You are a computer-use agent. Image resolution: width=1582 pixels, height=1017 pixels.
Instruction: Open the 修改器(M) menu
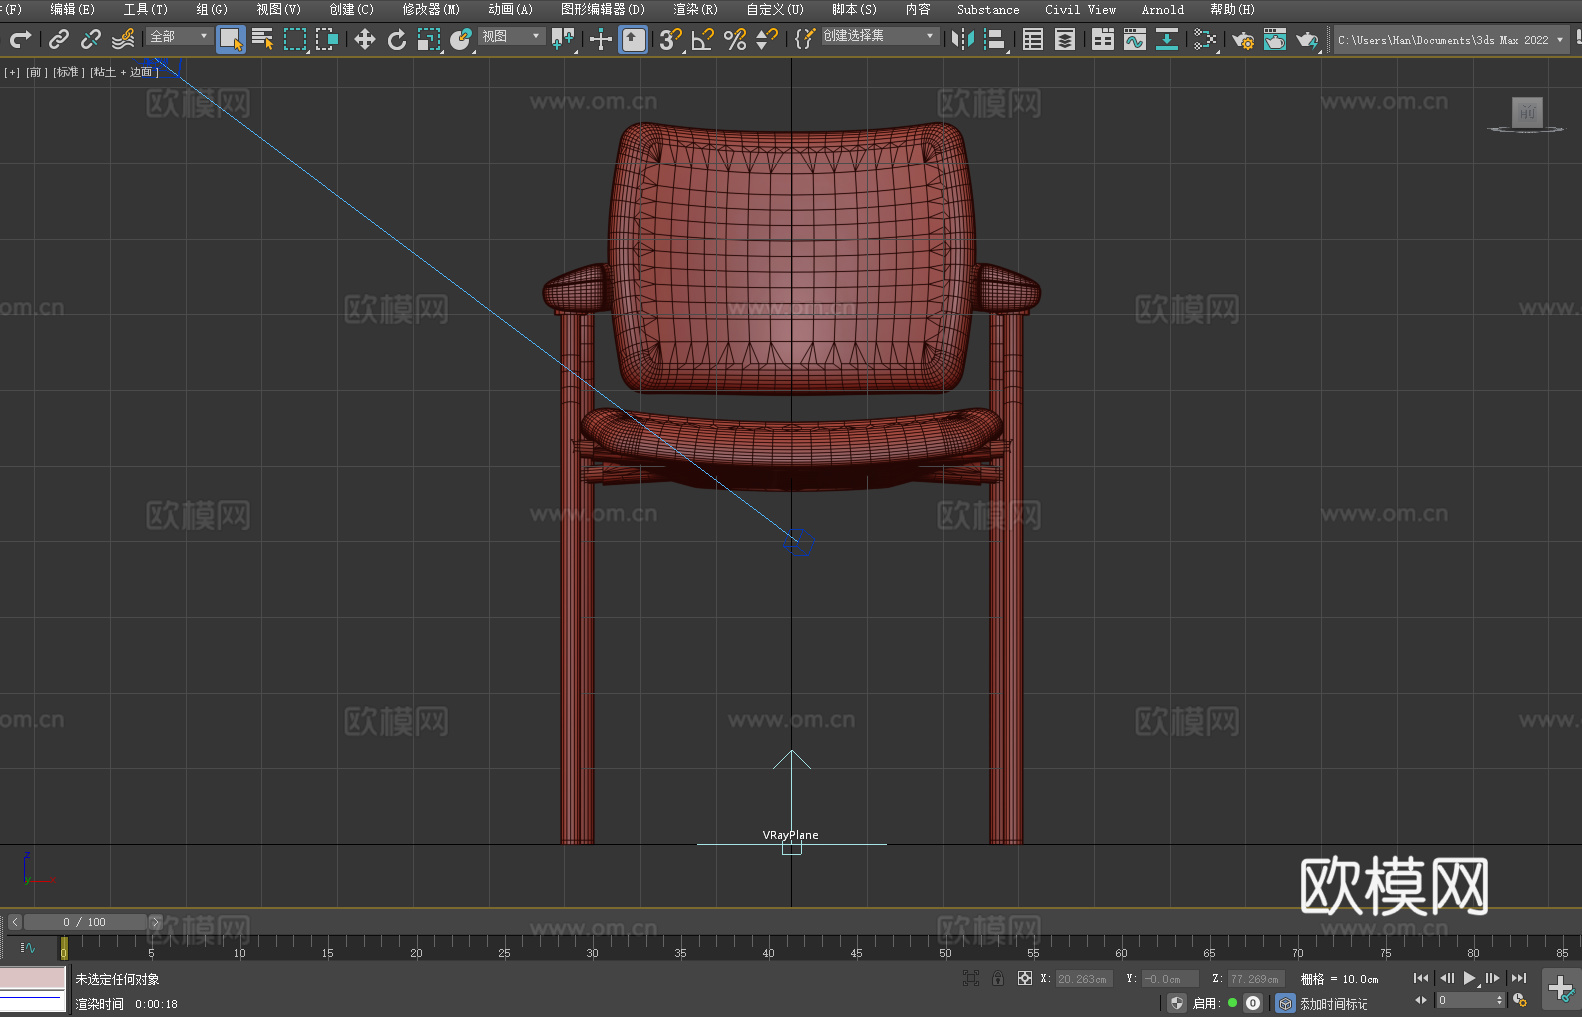point(431,9)
